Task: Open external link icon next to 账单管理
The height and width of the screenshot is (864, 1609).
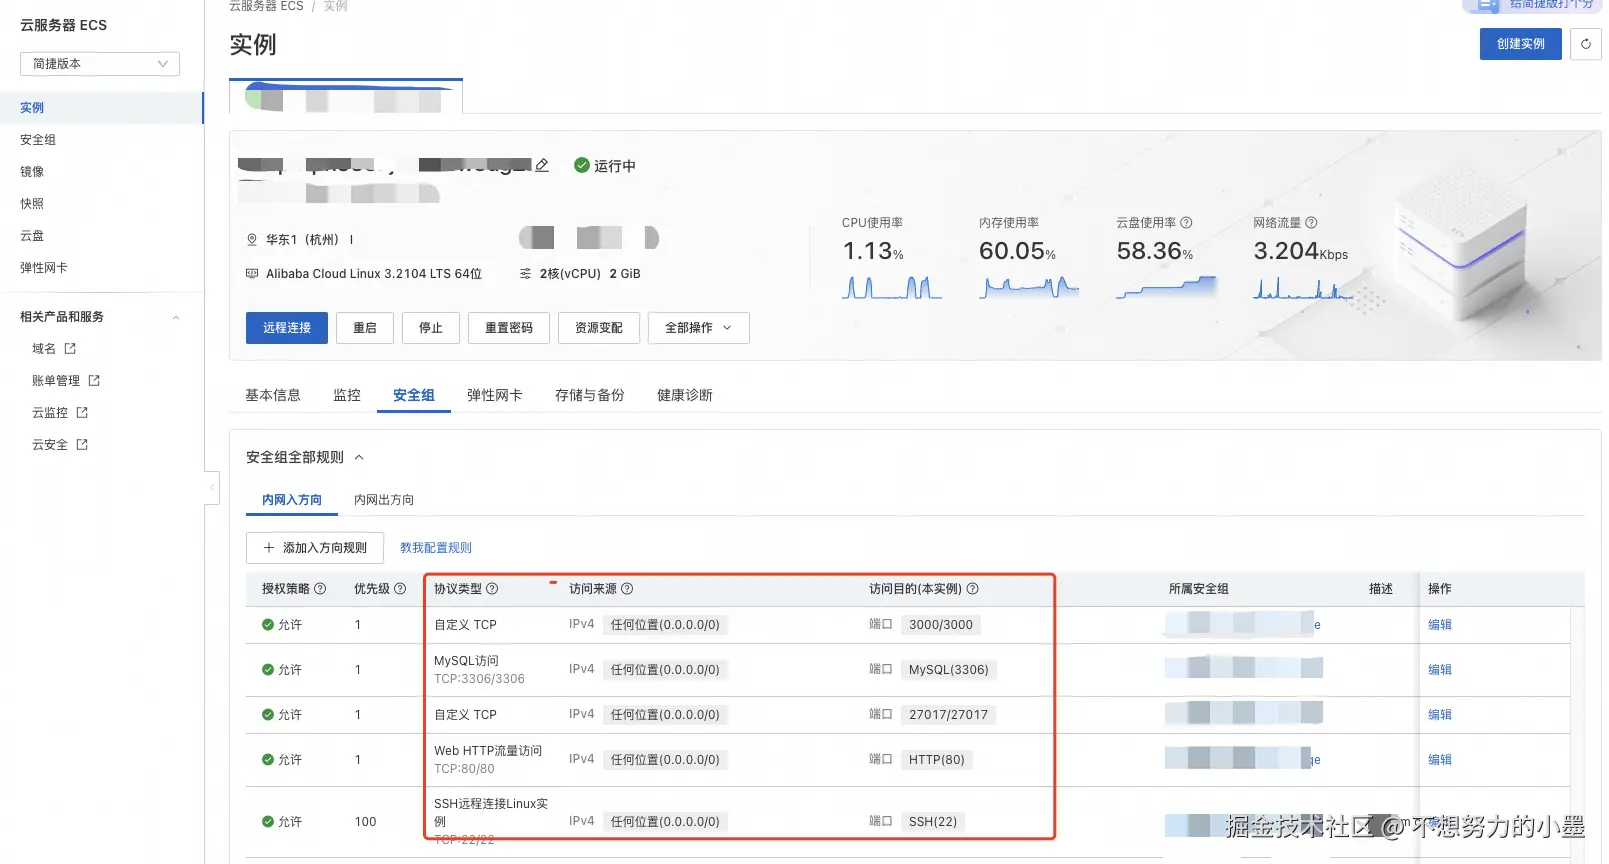Action: (x=94, y=381)
